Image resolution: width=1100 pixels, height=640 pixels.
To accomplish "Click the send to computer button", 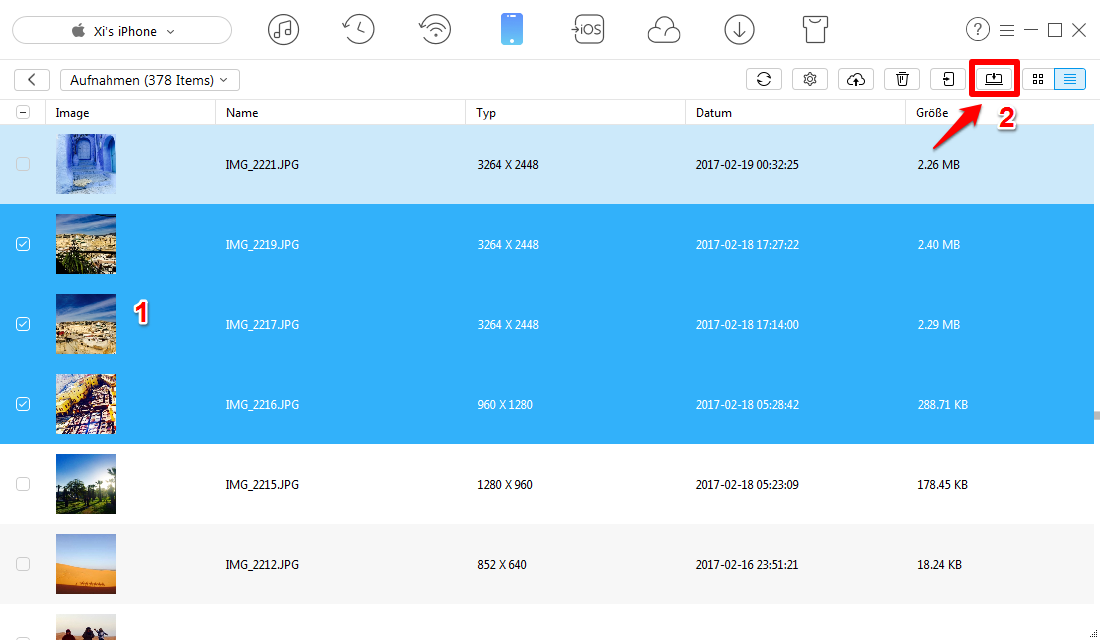I will [x=994, y=79].
